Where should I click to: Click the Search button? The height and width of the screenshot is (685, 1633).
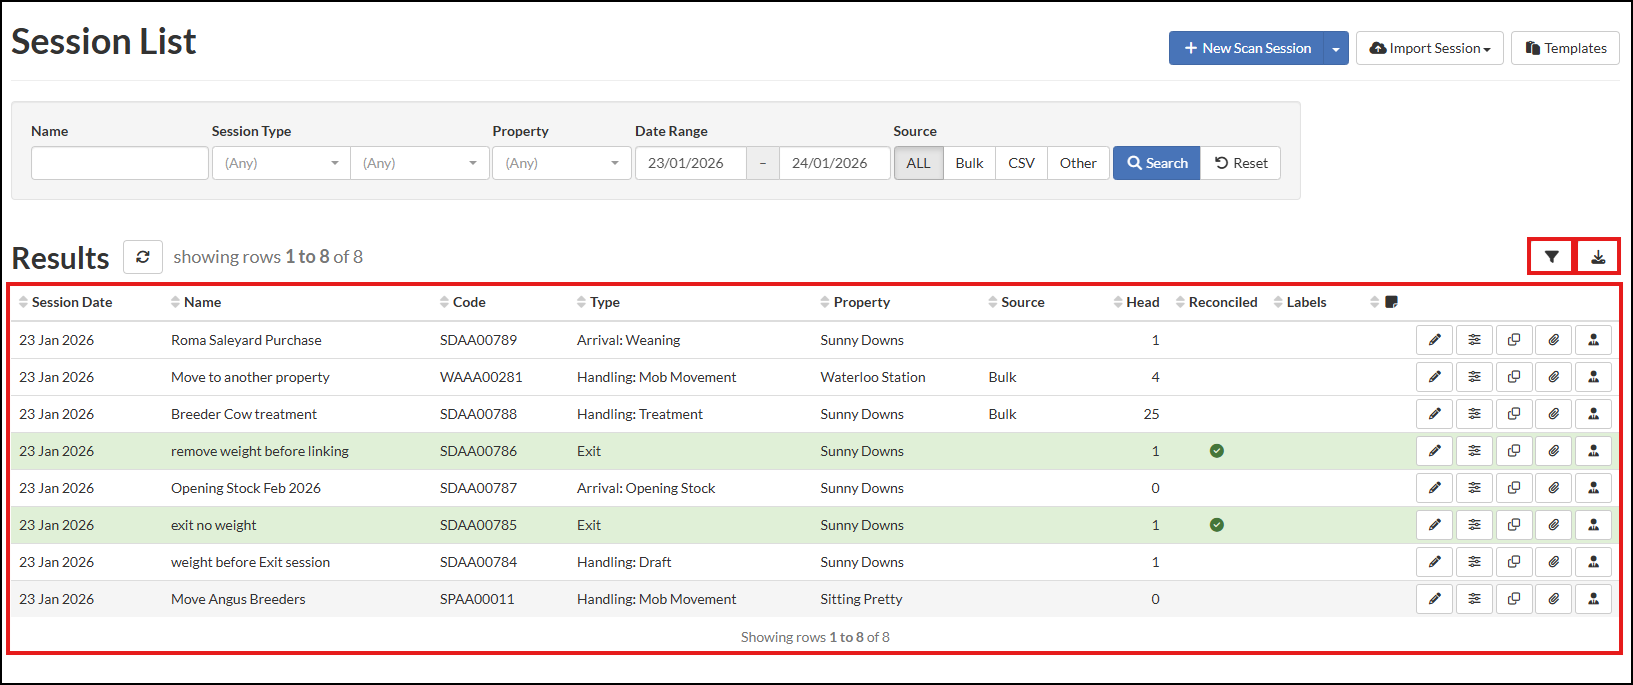(1157, 163)
